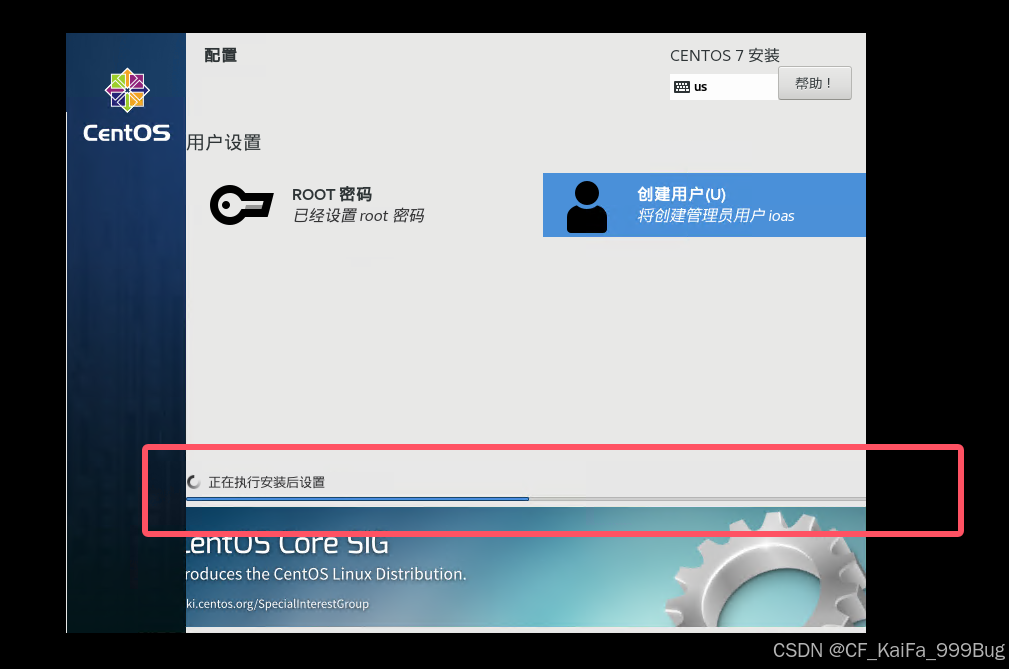Click 'roduces the CentOS Linux Distribution' text
The width and height of the screenshot is (1009, 669).
tap(326, 574)
